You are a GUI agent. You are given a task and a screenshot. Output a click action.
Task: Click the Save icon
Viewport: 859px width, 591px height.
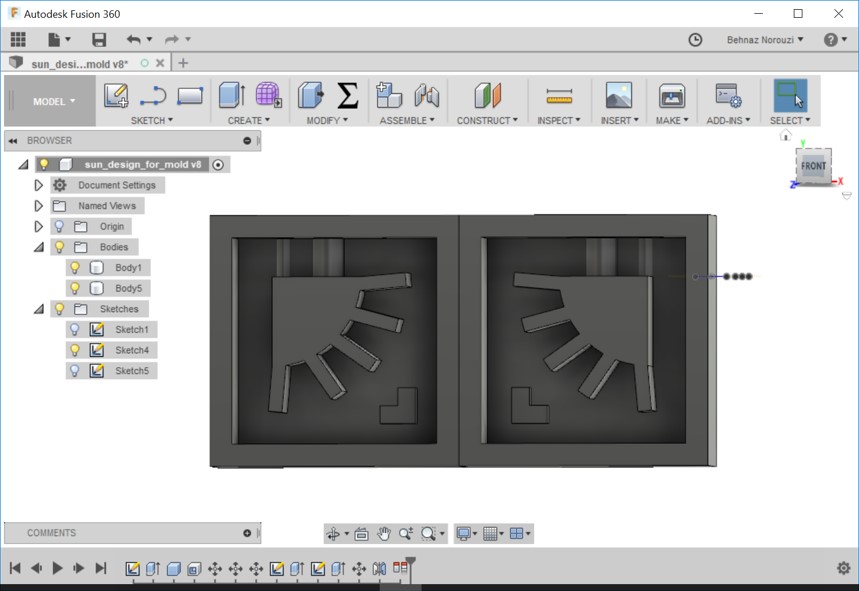click(x=99, y=39)
